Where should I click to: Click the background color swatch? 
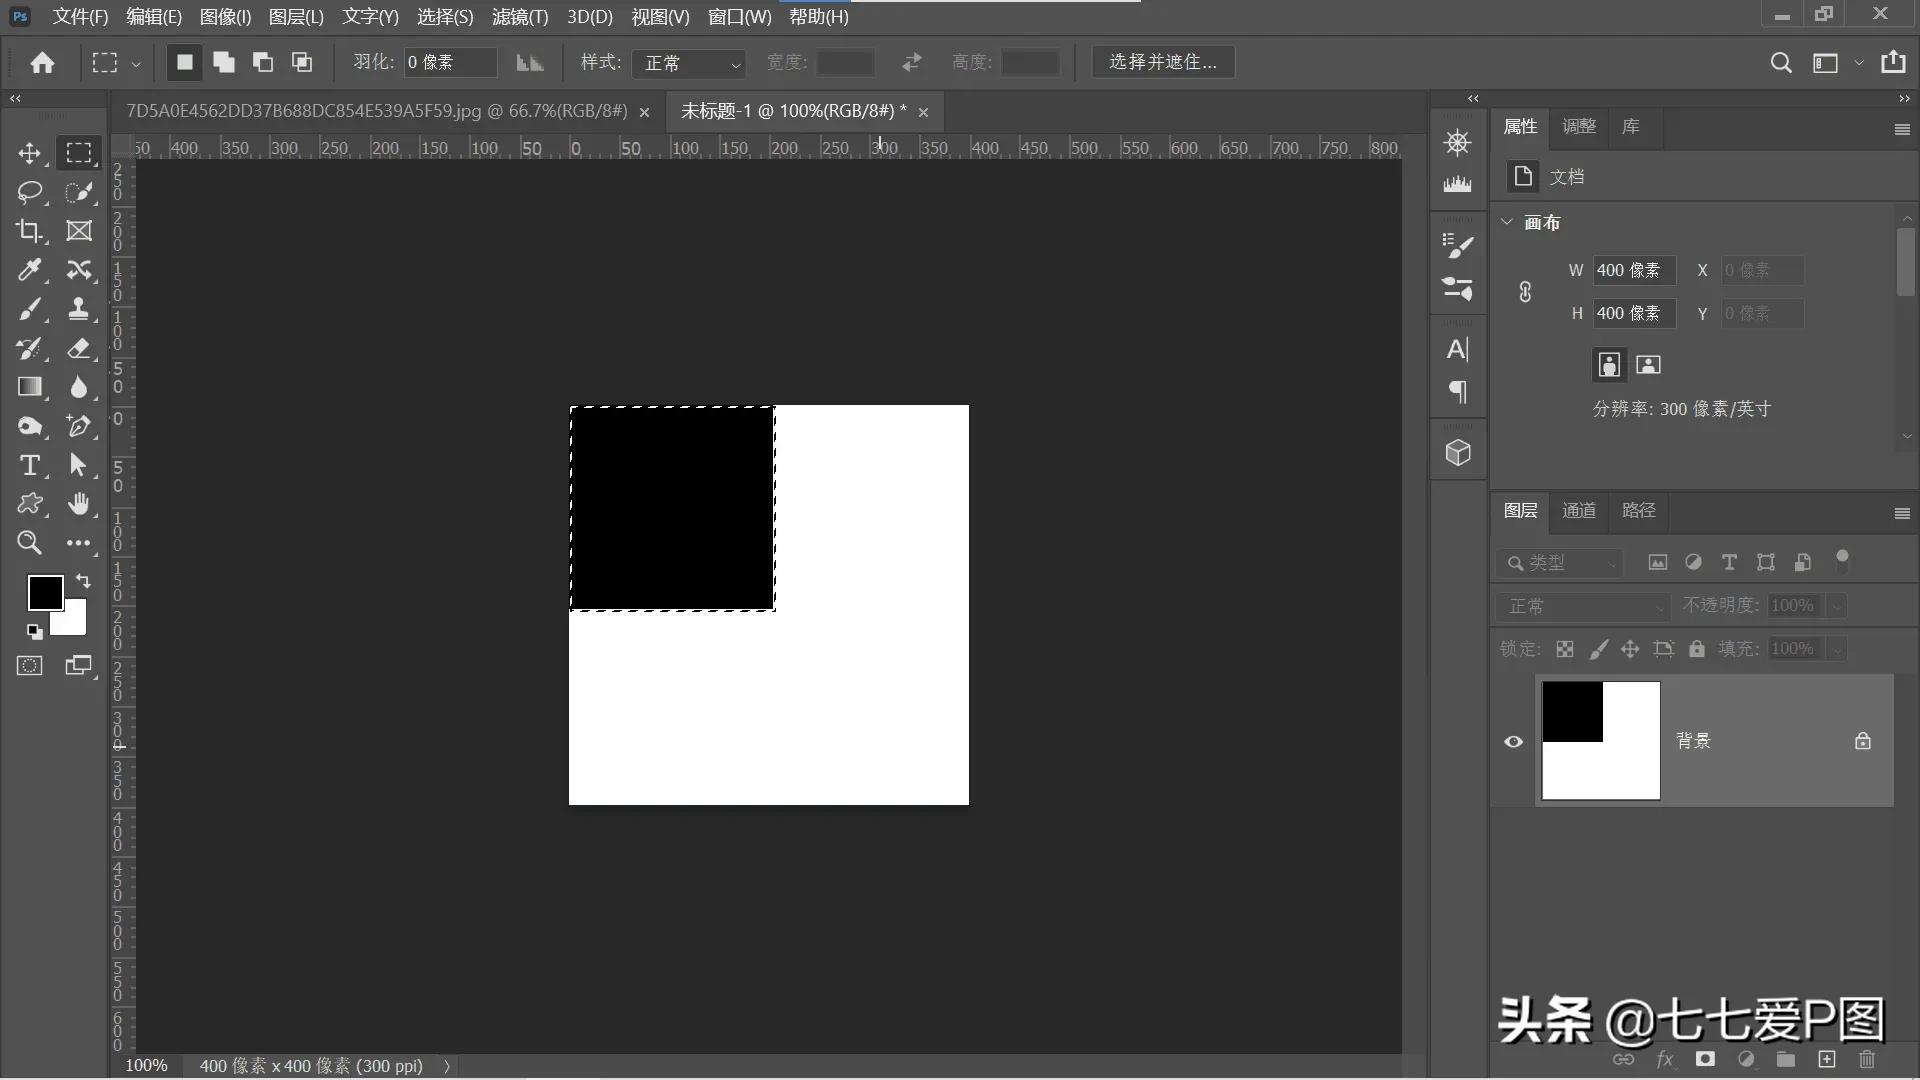pos(74,620)
